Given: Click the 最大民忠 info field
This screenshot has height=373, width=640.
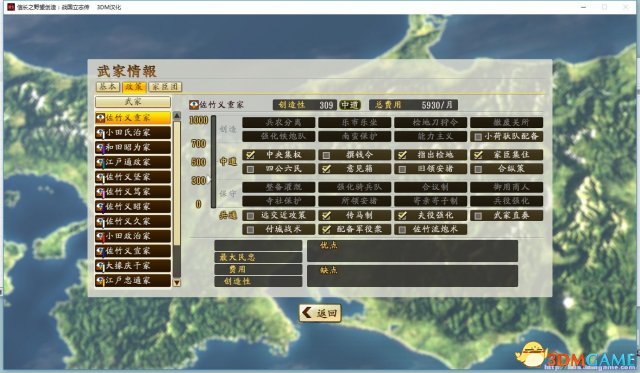Looking at the screenshot, I should pos(258,258).
